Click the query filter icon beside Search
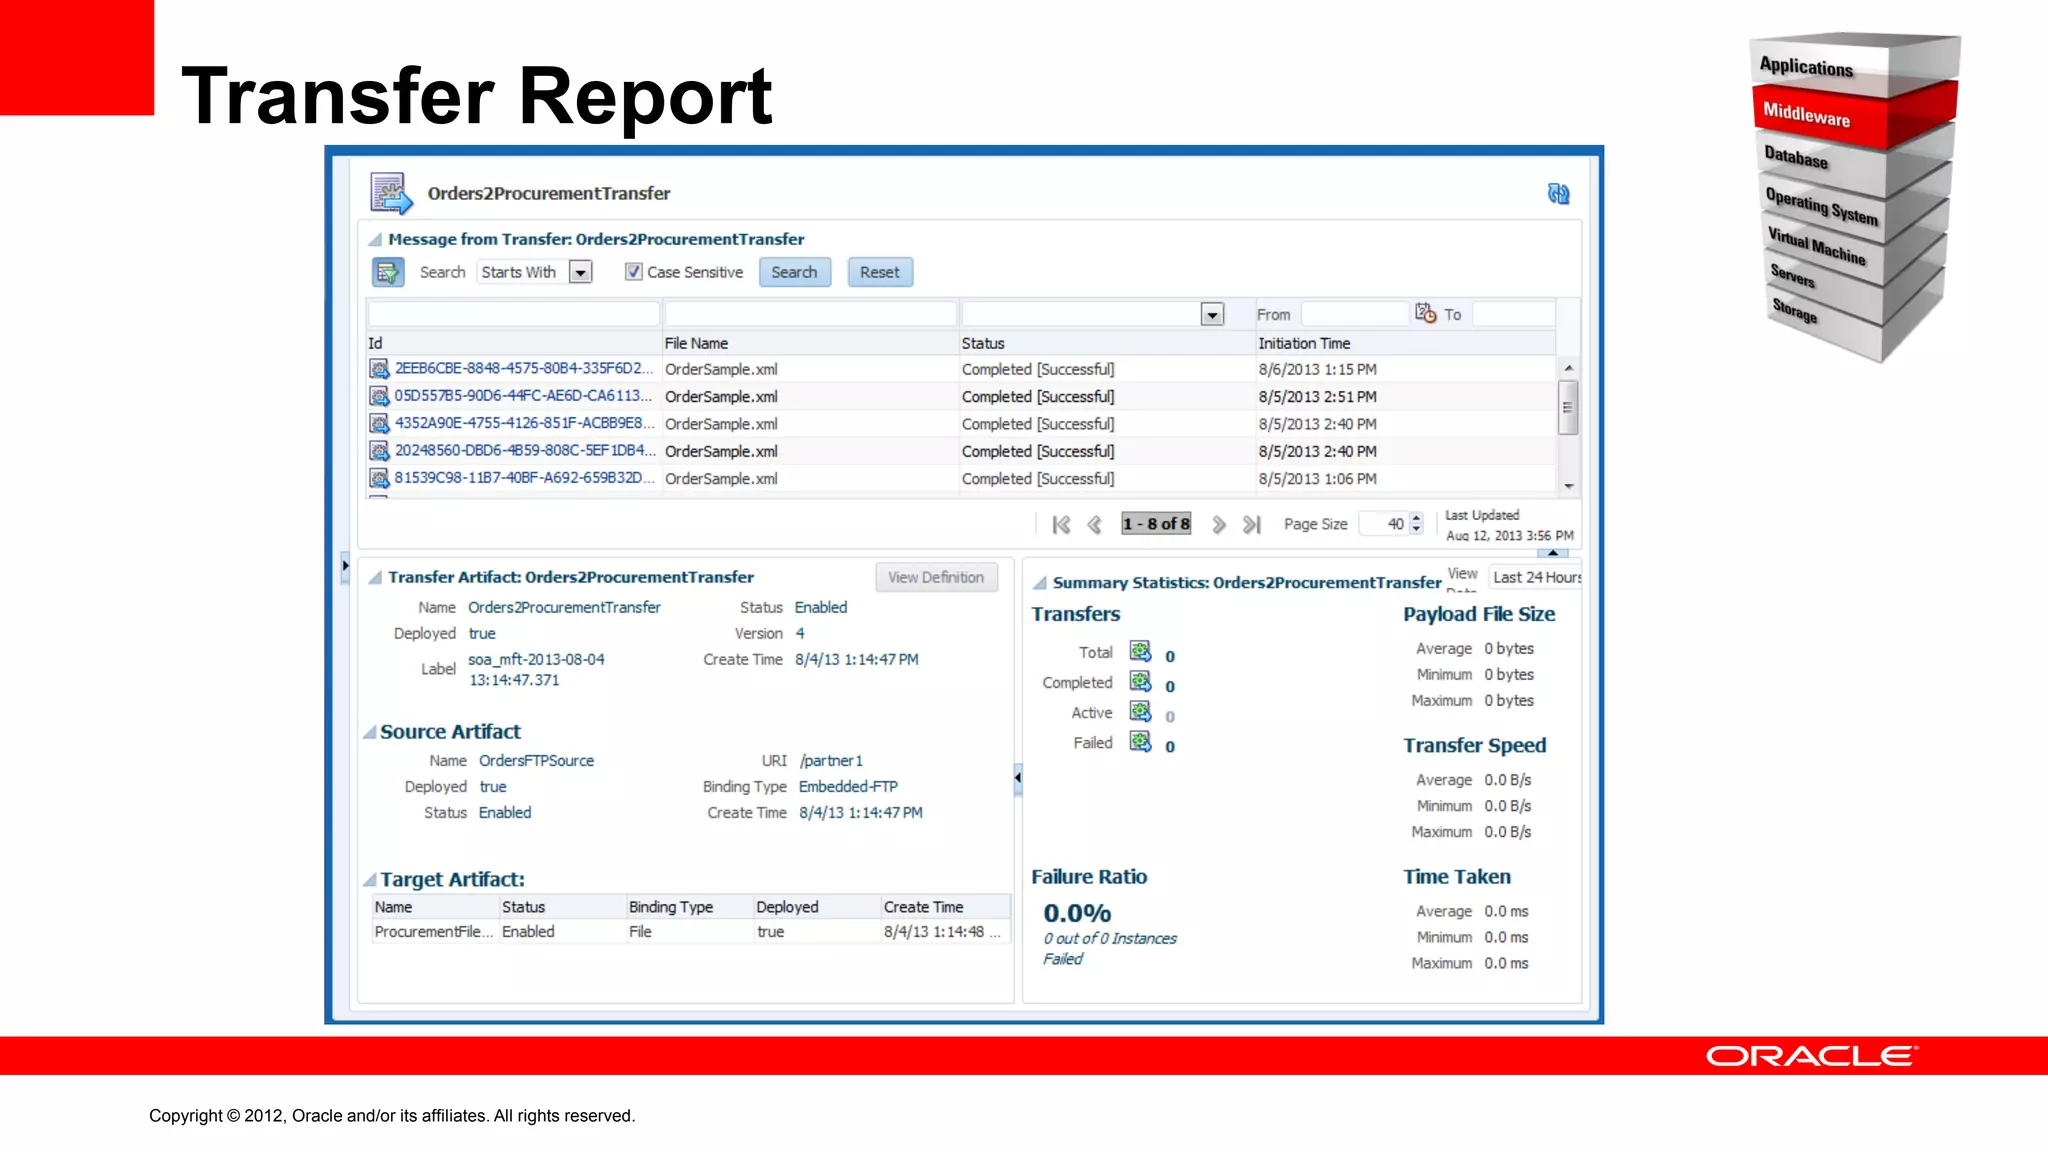This screenshot has width=2048, height=1152. [388, 272]
